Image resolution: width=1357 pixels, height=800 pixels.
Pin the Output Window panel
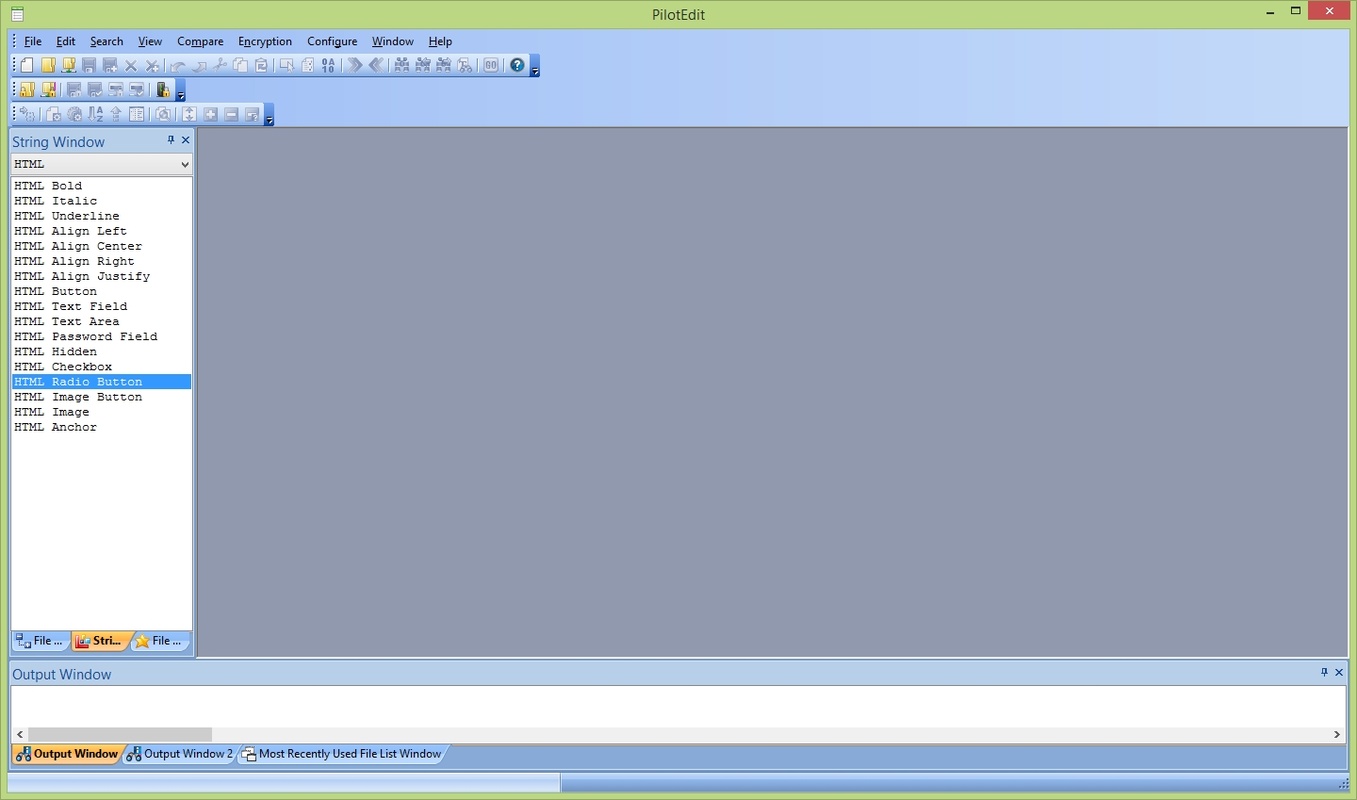point(1324,672)
